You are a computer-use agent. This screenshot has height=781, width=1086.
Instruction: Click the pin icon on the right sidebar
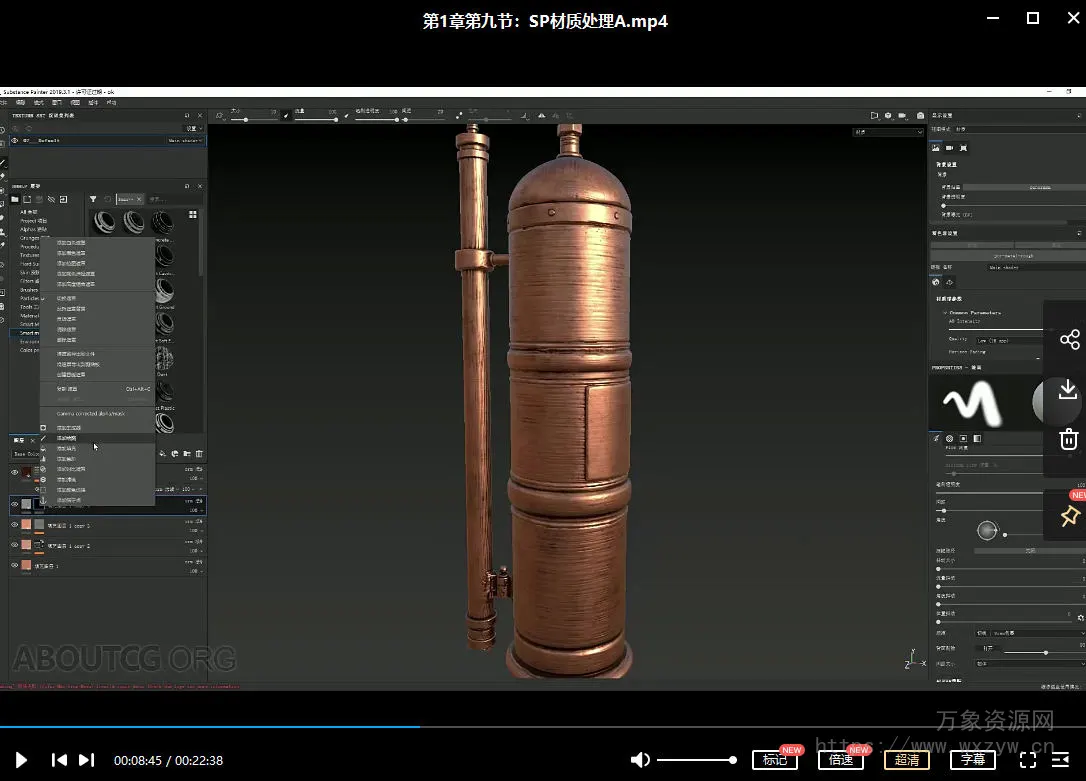pos(1069,516)
